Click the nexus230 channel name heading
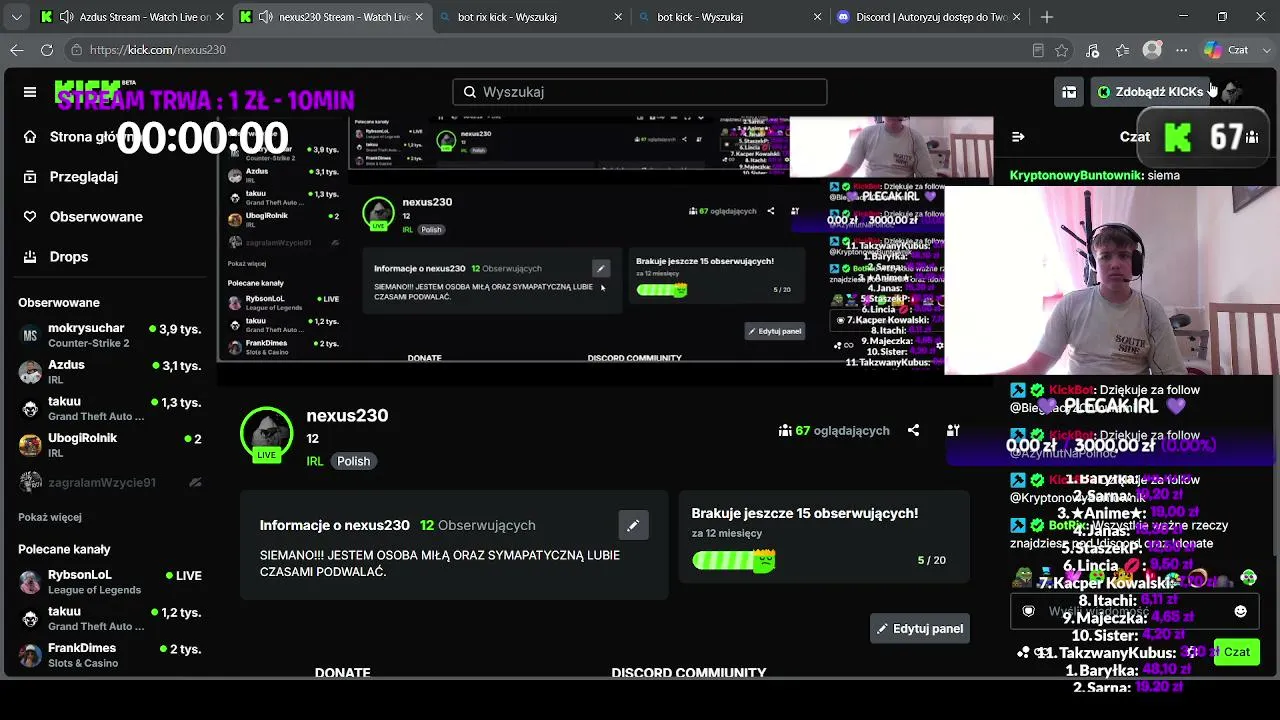The image size is (1280, 720). tap(347, 416)
